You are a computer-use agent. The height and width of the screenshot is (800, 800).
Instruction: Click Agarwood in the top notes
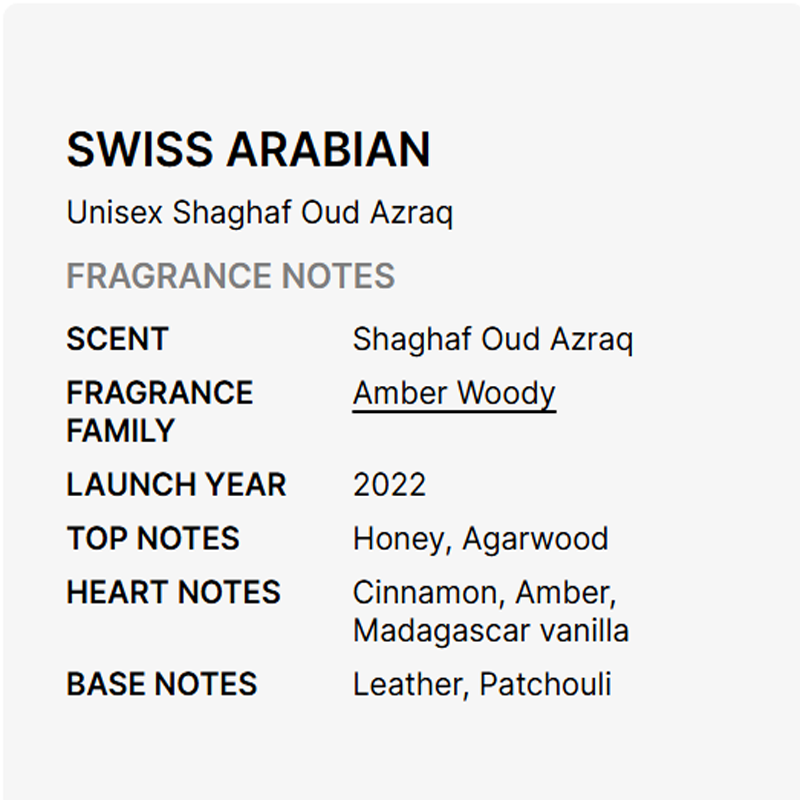click(535, 539)
